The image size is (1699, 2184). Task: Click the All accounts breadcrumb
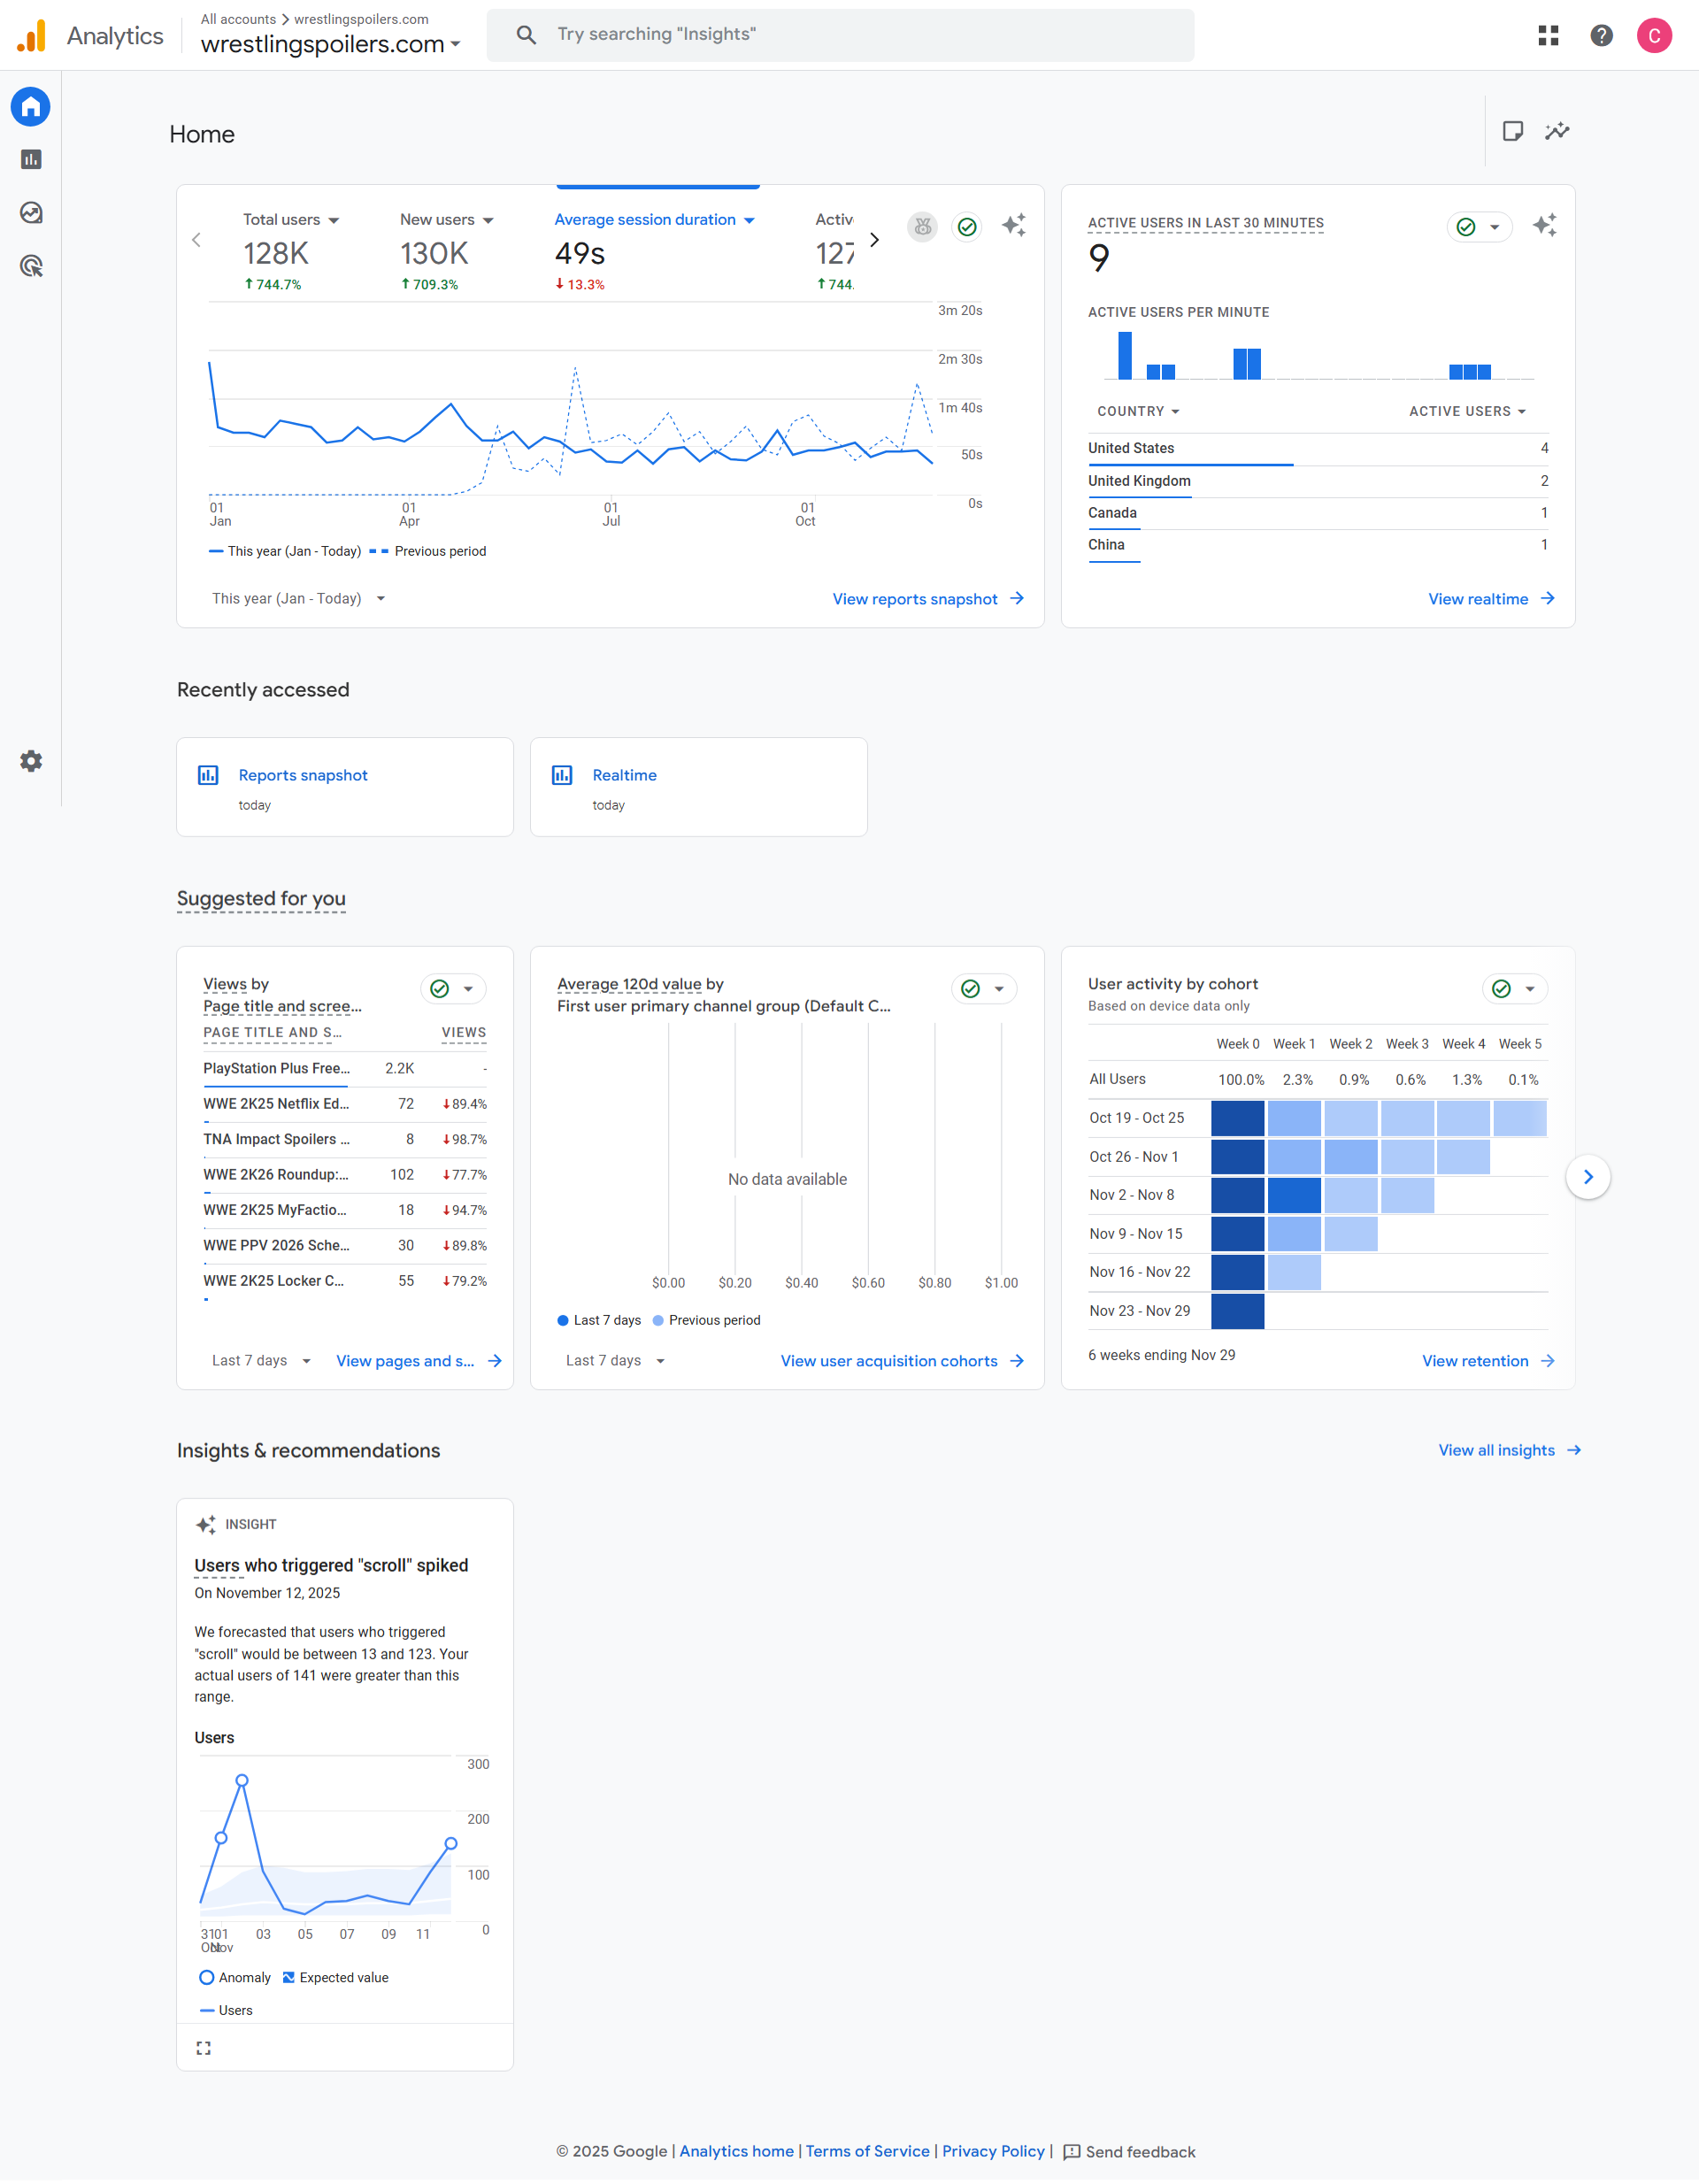[x=238, y=18]
